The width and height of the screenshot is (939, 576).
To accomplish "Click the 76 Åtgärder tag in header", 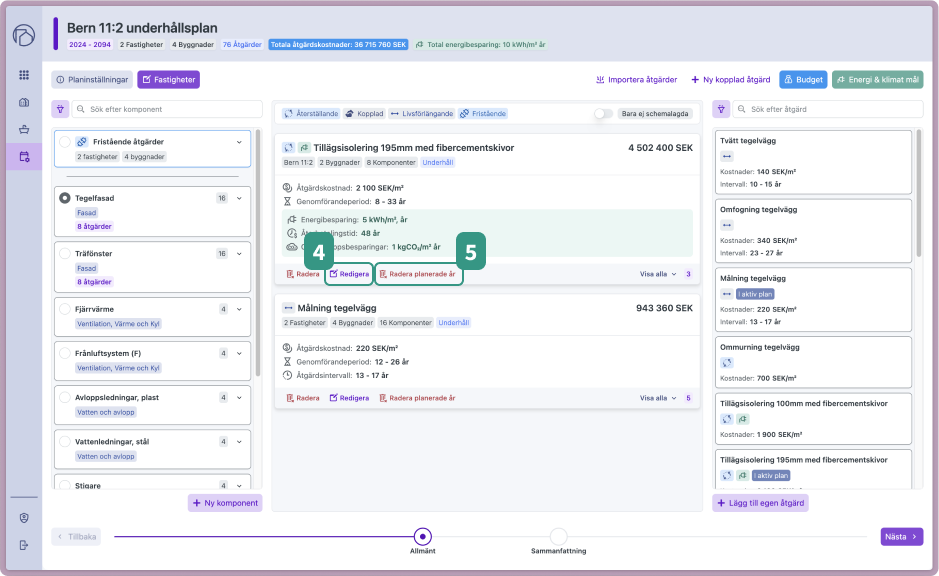I will [242, 45].
